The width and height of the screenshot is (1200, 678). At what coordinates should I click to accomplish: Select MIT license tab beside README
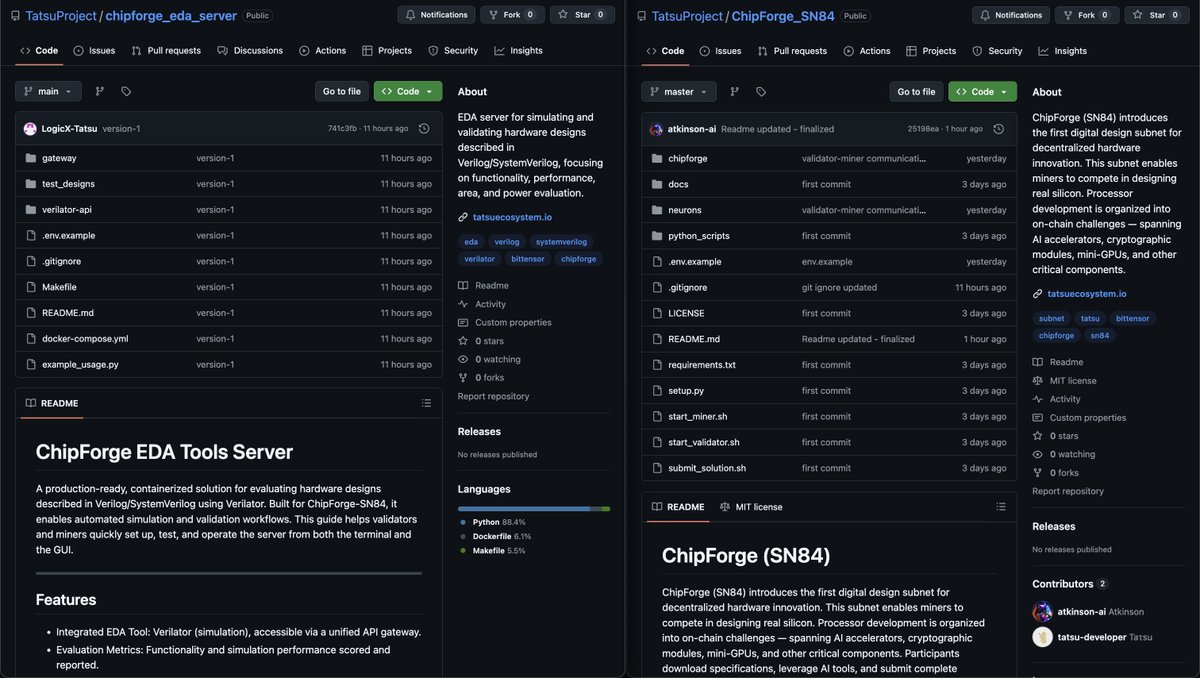751,507
